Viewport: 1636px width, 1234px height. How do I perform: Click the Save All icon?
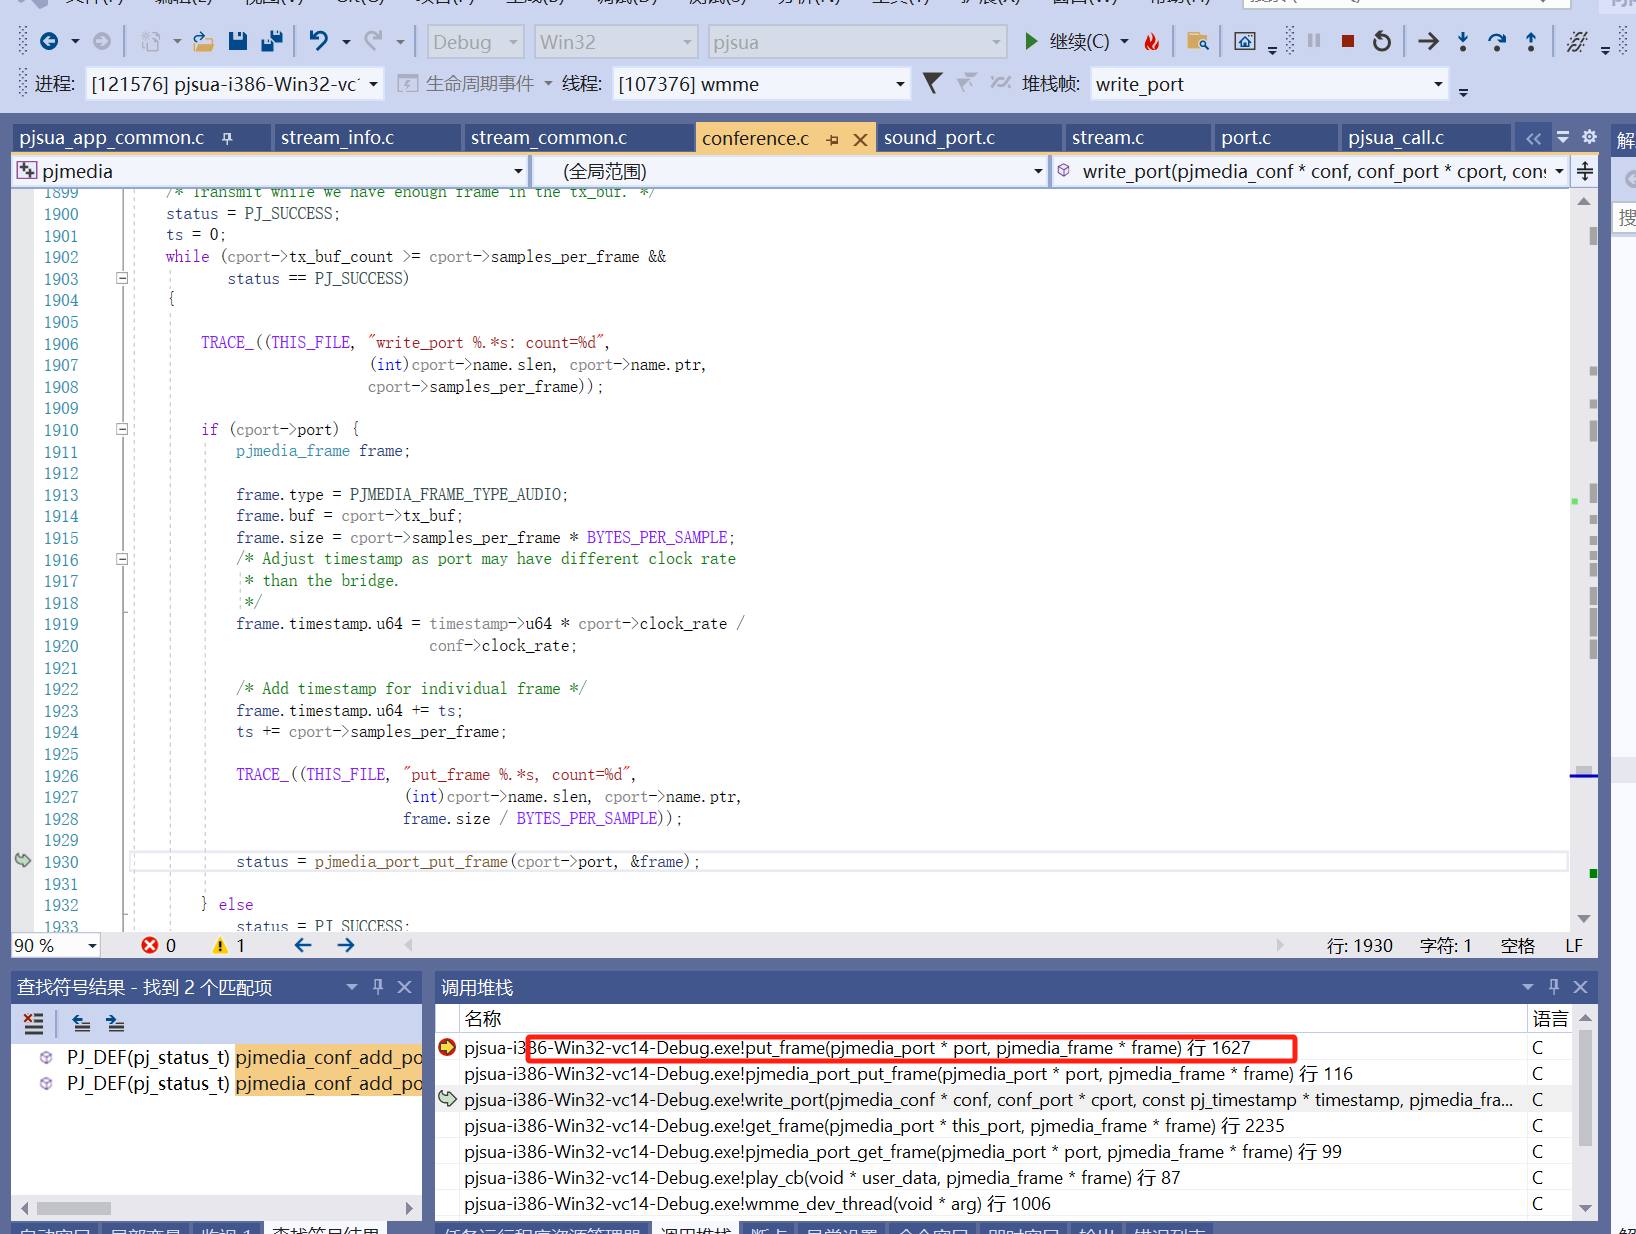tap(271, 42)
